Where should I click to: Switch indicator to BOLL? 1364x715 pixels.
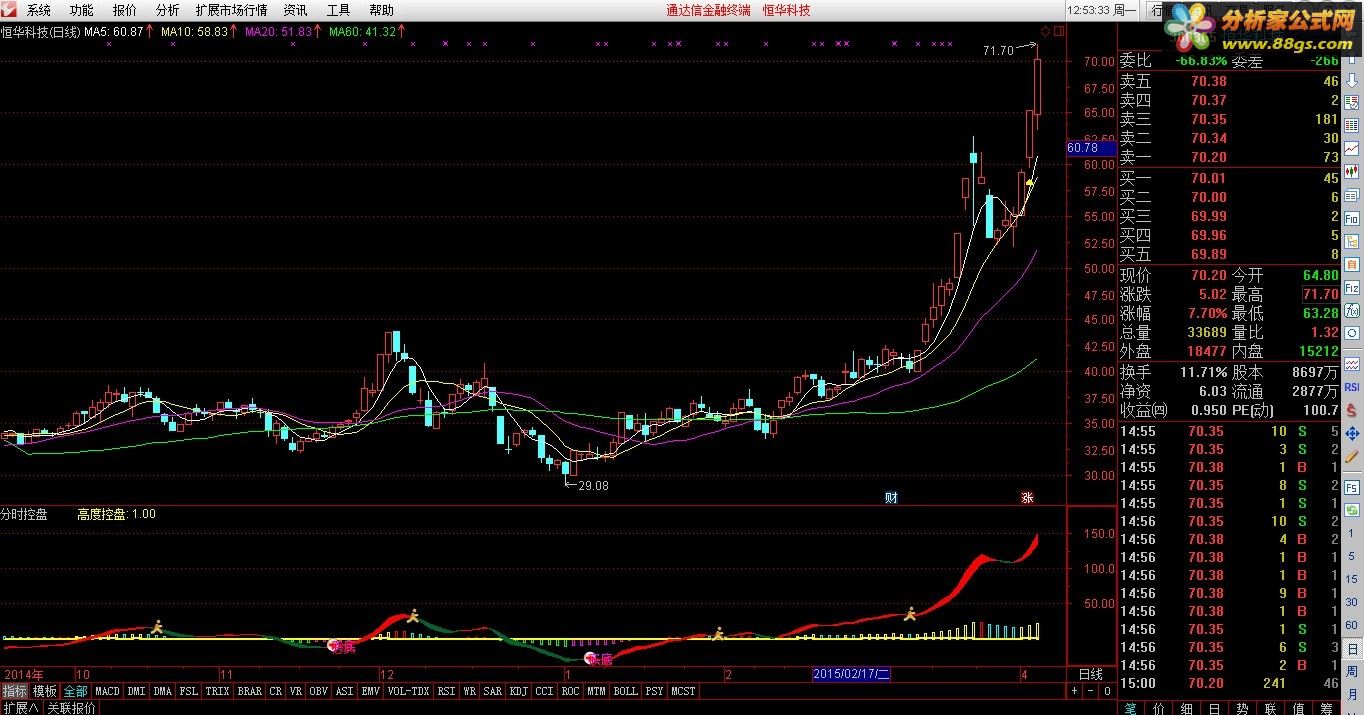tap(625, 691)
